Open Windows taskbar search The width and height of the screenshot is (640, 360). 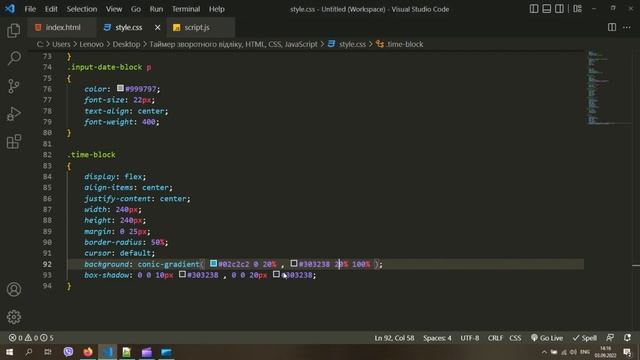pyautogui.click(x=29, y=351)
